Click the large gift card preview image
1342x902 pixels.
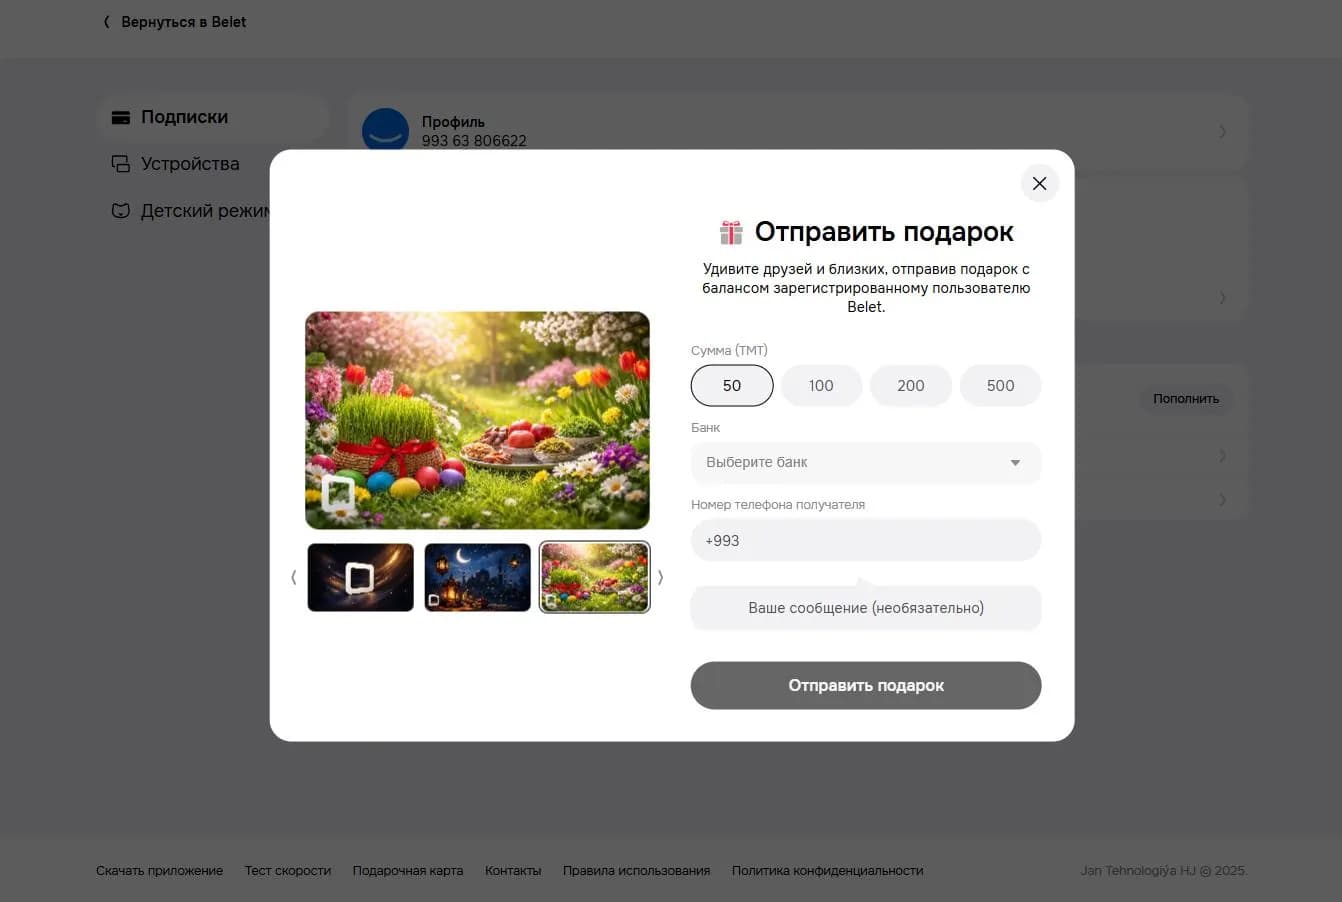click(477, 420)
